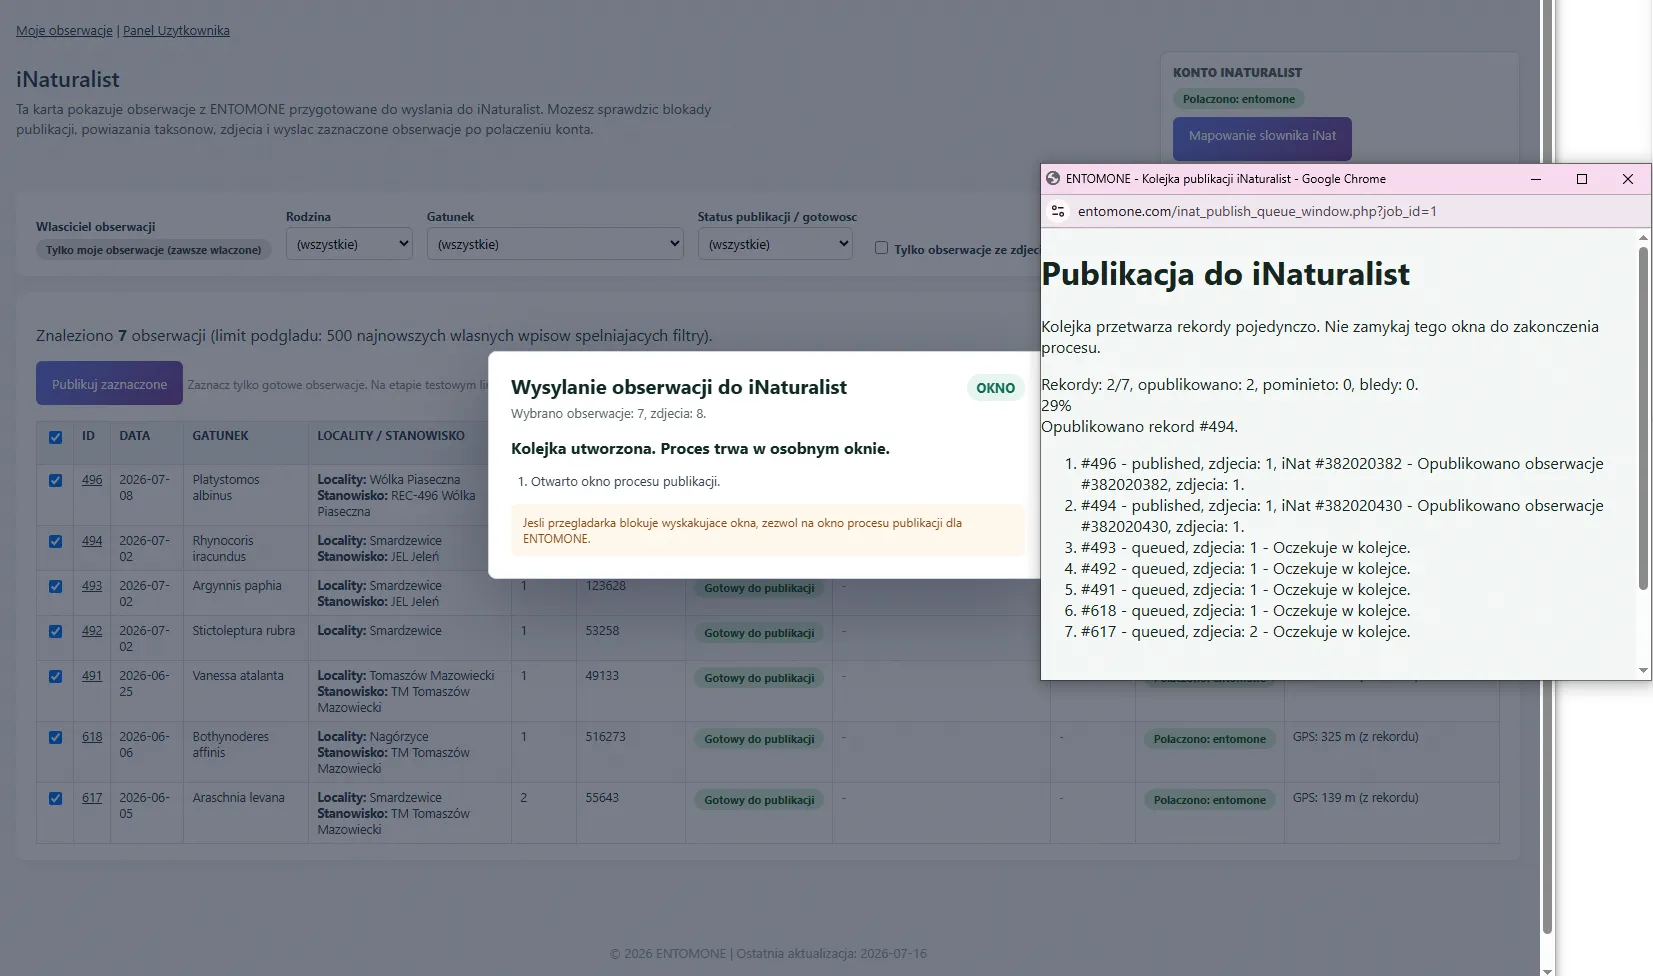The height and width of the screenshot is (976, 1653).
Task: Open the Gatunek filter dropdown
Action: point(555,244)
